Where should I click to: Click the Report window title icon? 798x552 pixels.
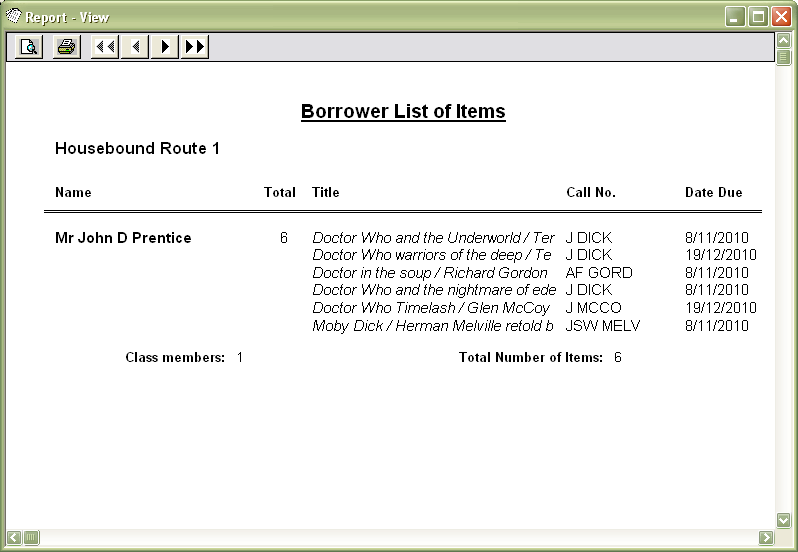pos(13,16)
